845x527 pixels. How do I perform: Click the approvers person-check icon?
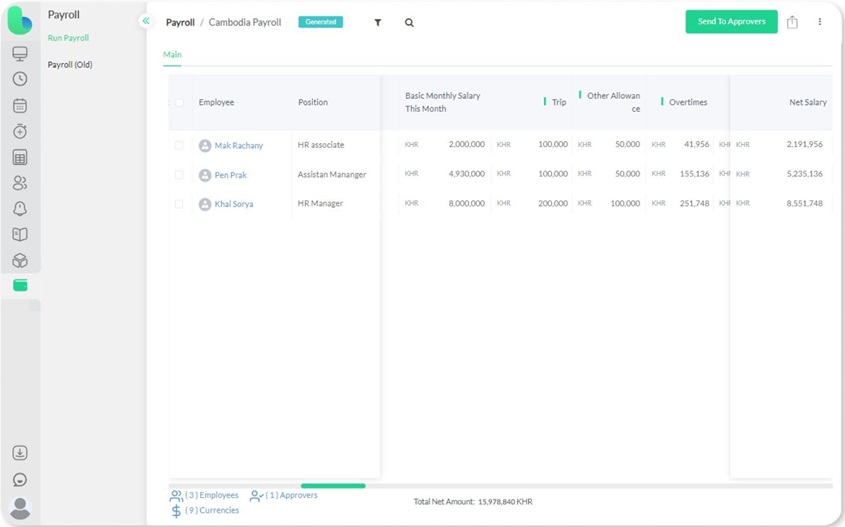(x=257, y=495)
